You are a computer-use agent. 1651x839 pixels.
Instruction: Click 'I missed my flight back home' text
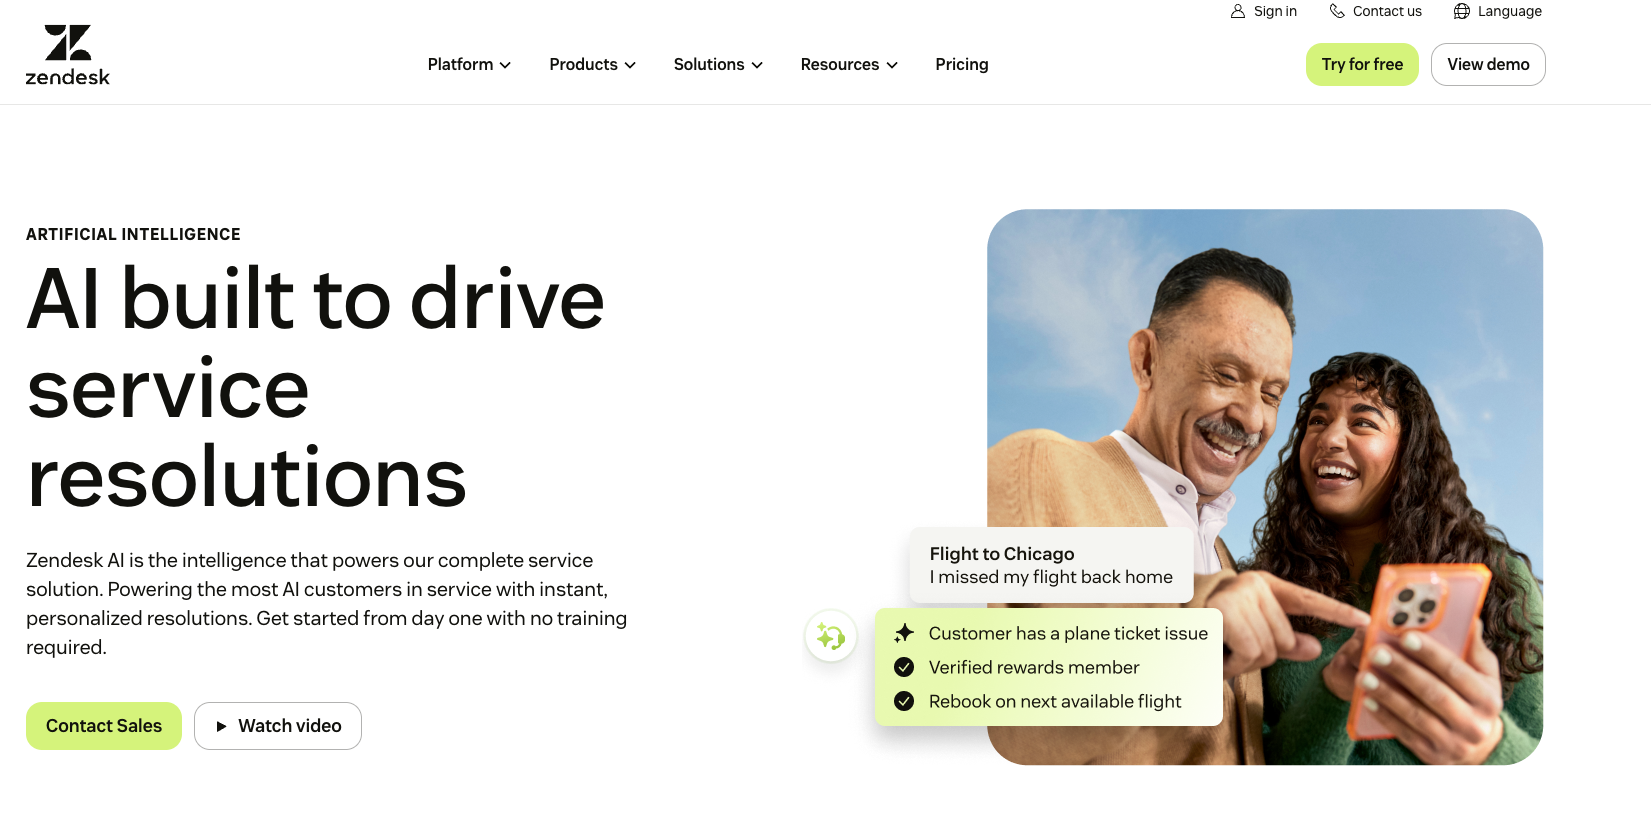tap(1051, 577)
